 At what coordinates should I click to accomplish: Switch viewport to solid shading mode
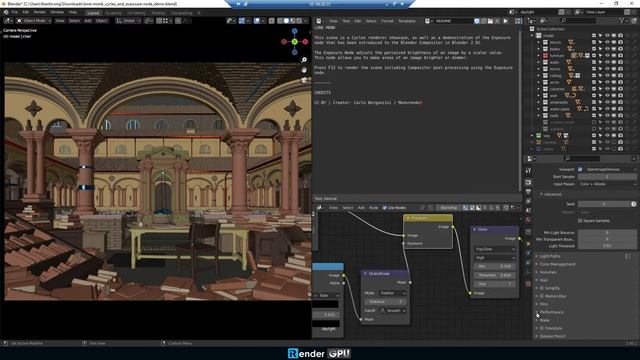coord(287,20)
